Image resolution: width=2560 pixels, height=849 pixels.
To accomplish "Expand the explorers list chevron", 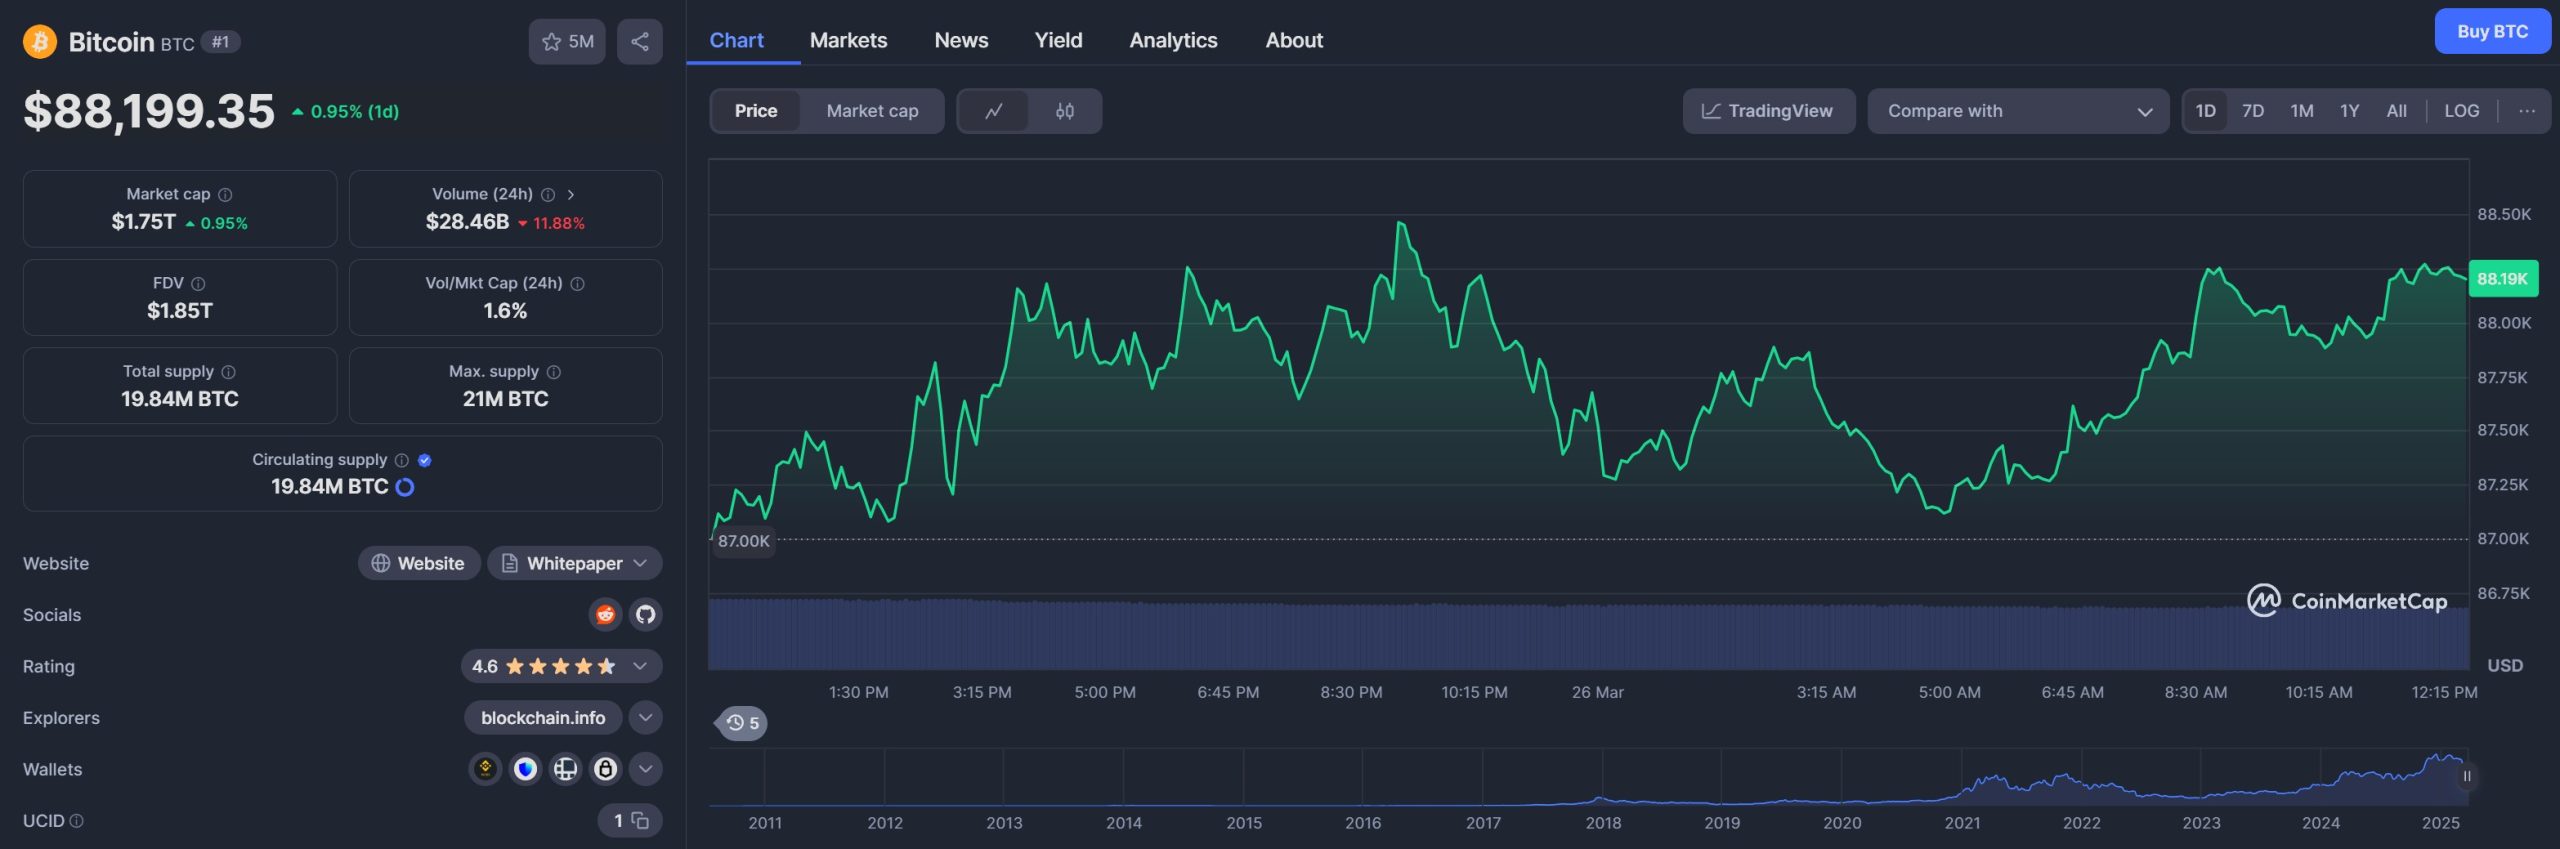I will 646,717.
